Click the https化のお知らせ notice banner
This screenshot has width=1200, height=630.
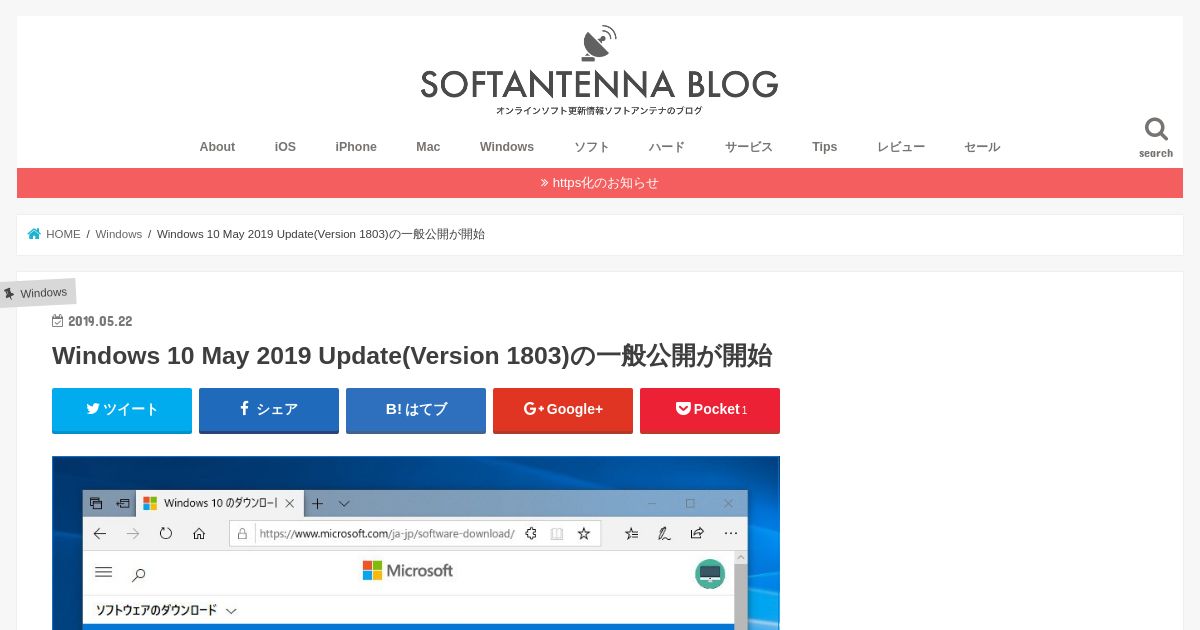[600, 183]
